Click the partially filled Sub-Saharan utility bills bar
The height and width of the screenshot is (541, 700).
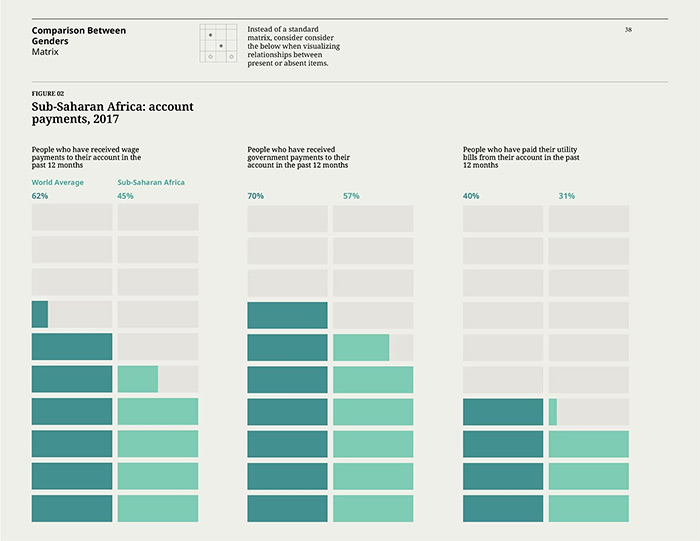[x=588, y=411]
